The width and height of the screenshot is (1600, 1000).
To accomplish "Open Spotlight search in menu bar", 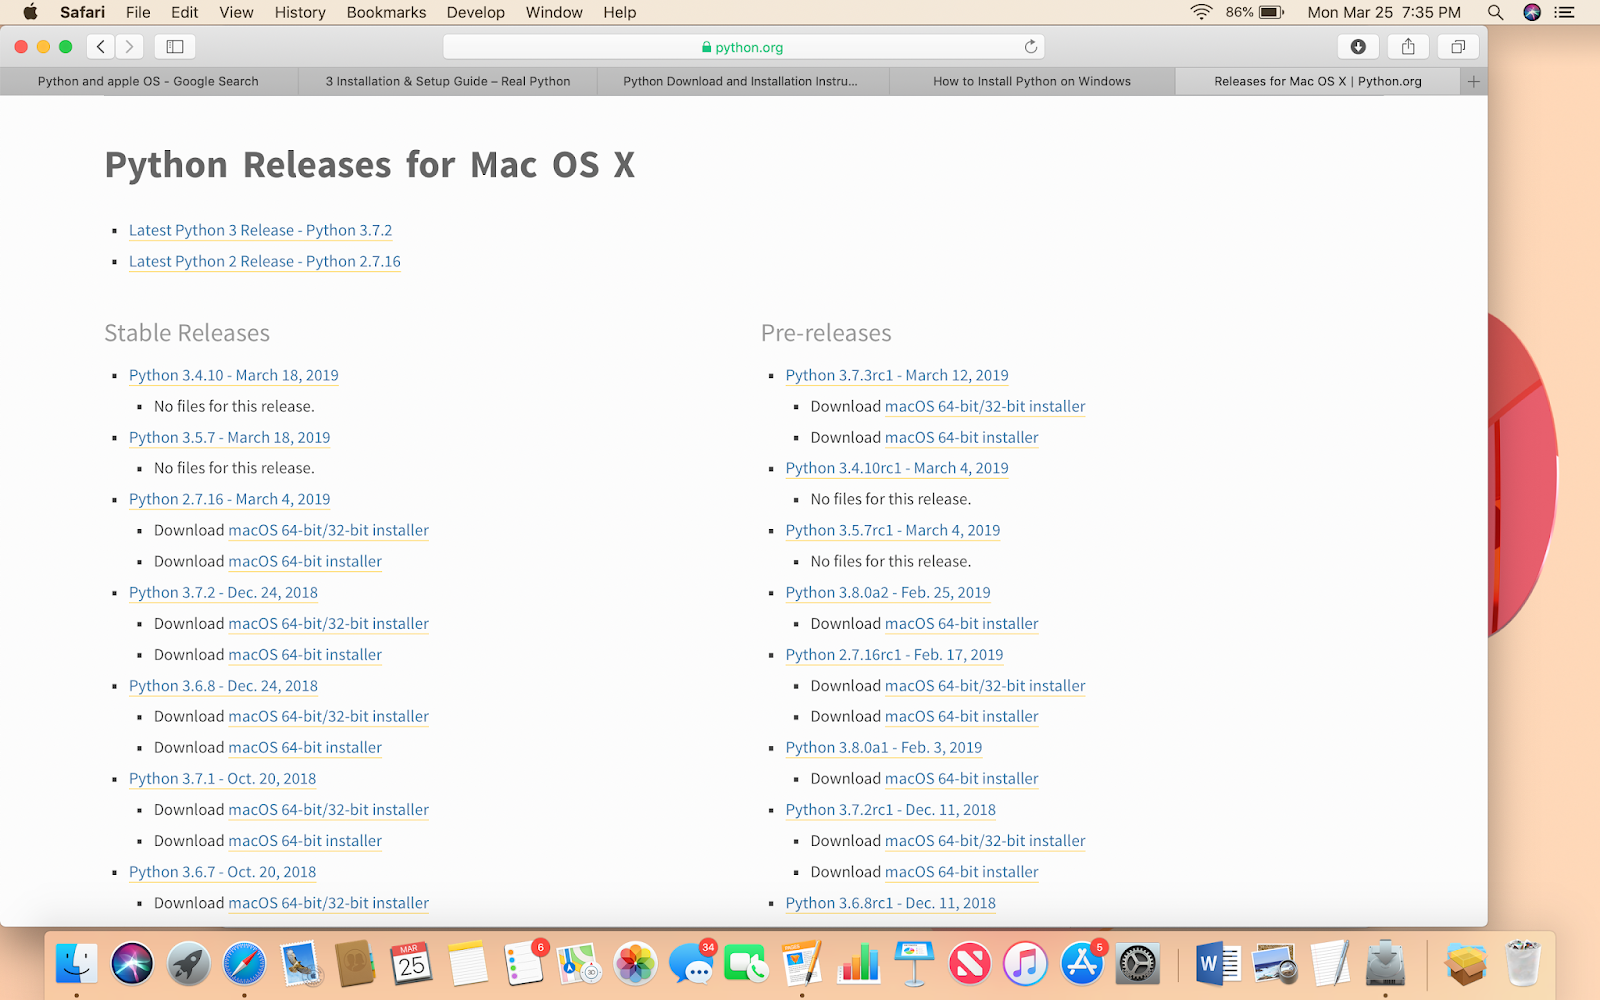I will click(1495, 12).
